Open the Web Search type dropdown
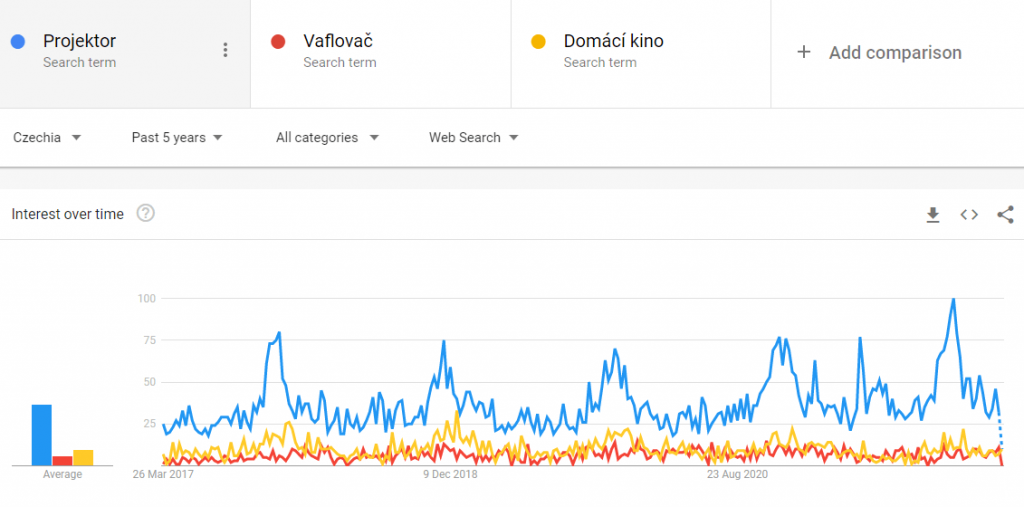This screenshot has height=507, width=1024. tap(473, 138)
